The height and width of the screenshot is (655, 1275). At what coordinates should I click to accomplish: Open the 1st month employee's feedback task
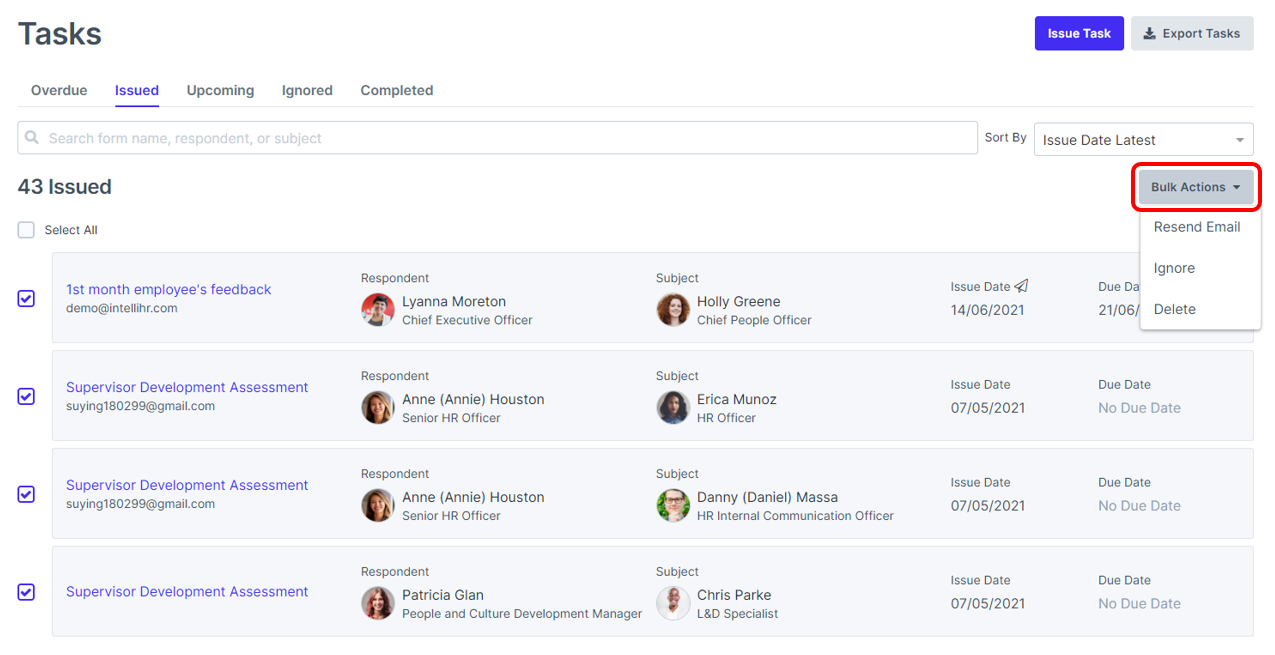(x=168, y=289)
